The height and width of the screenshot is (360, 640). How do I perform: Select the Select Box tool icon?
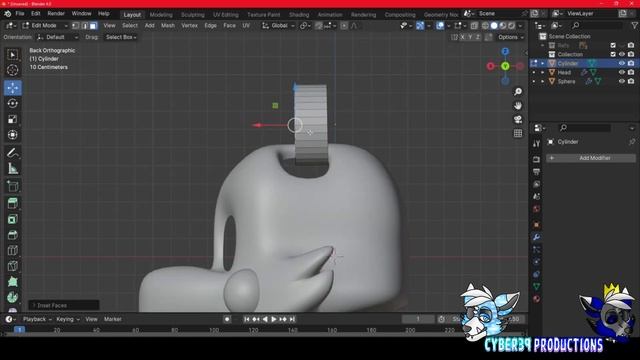click(x=13, y=55)
